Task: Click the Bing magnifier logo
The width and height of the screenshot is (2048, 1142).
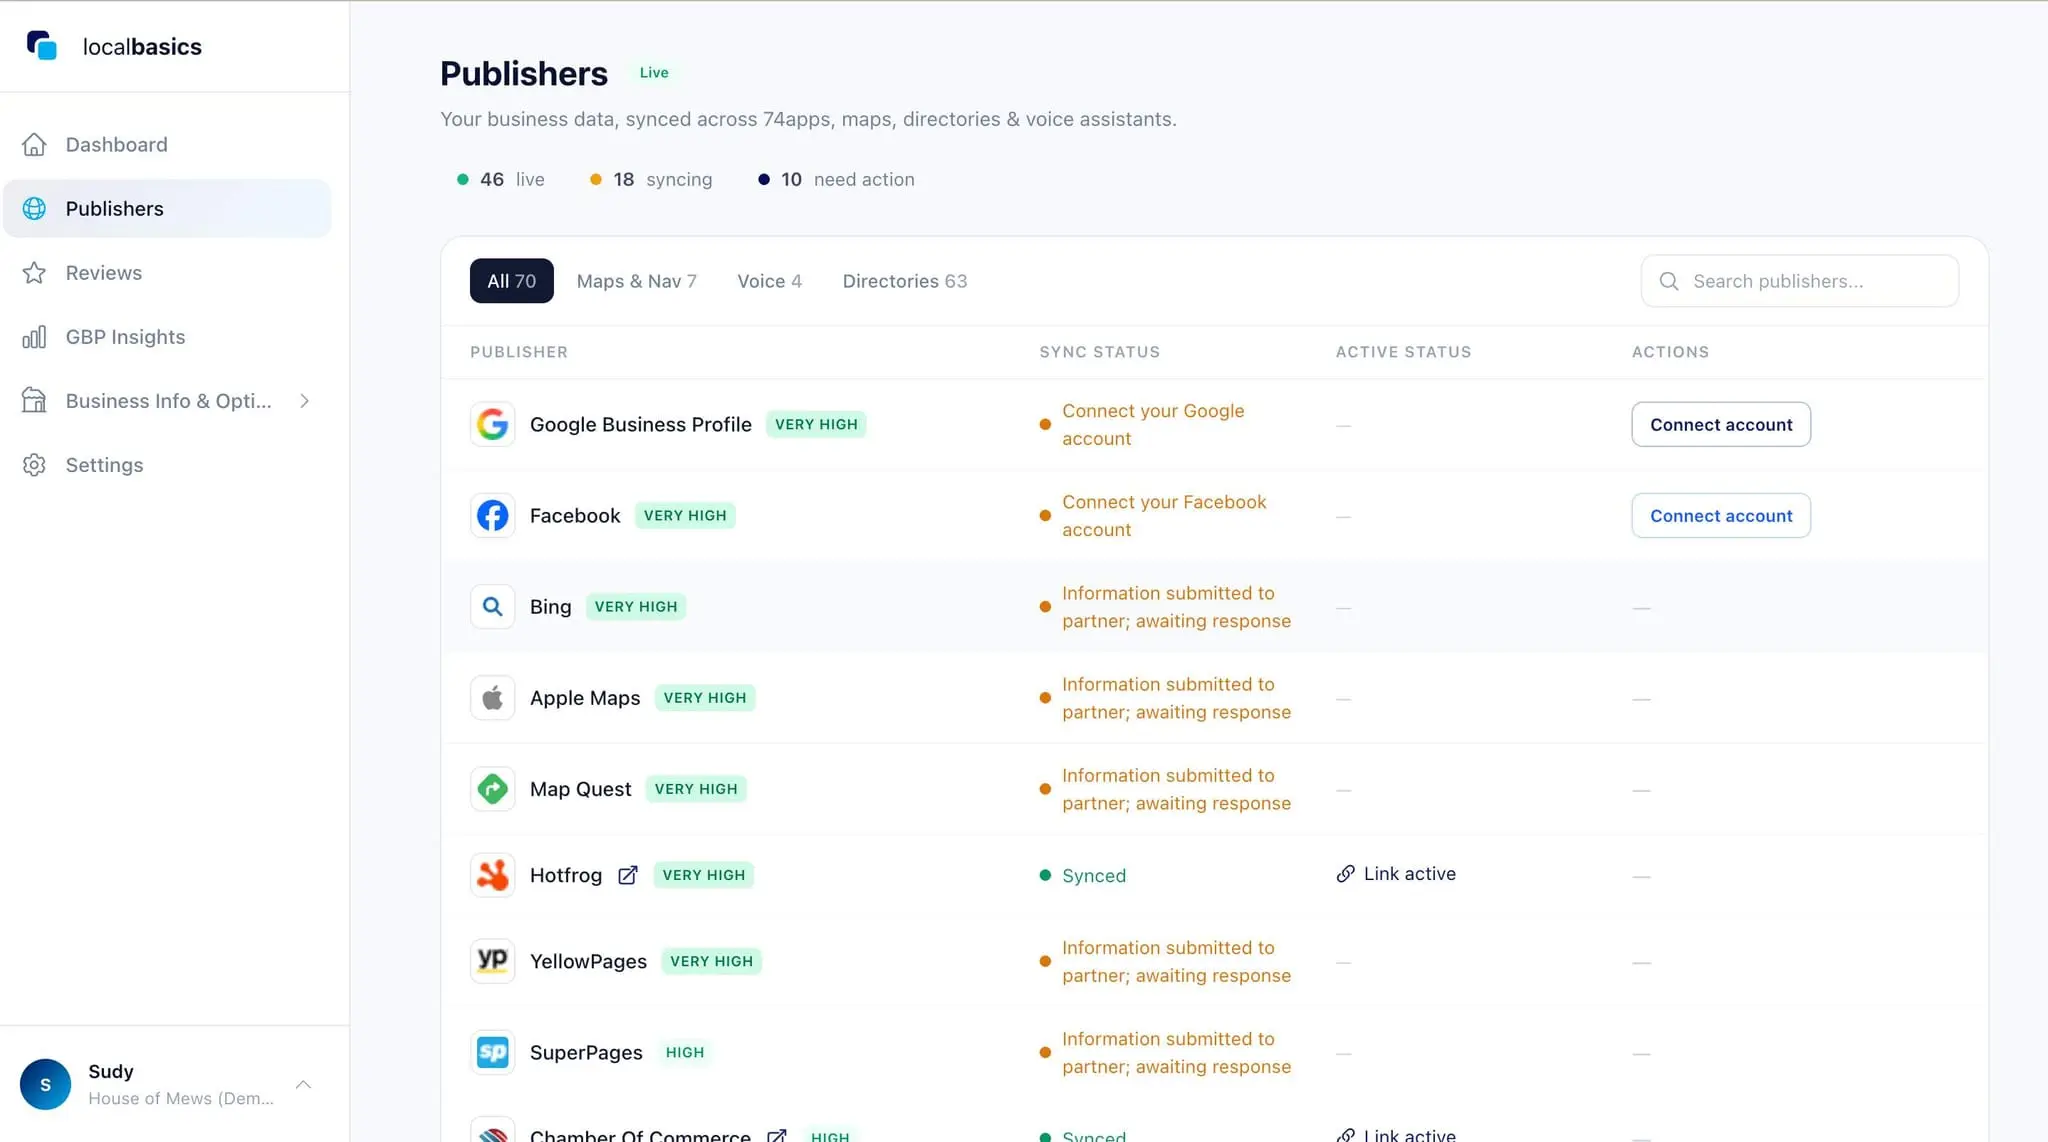Action: tap(493, 606)
